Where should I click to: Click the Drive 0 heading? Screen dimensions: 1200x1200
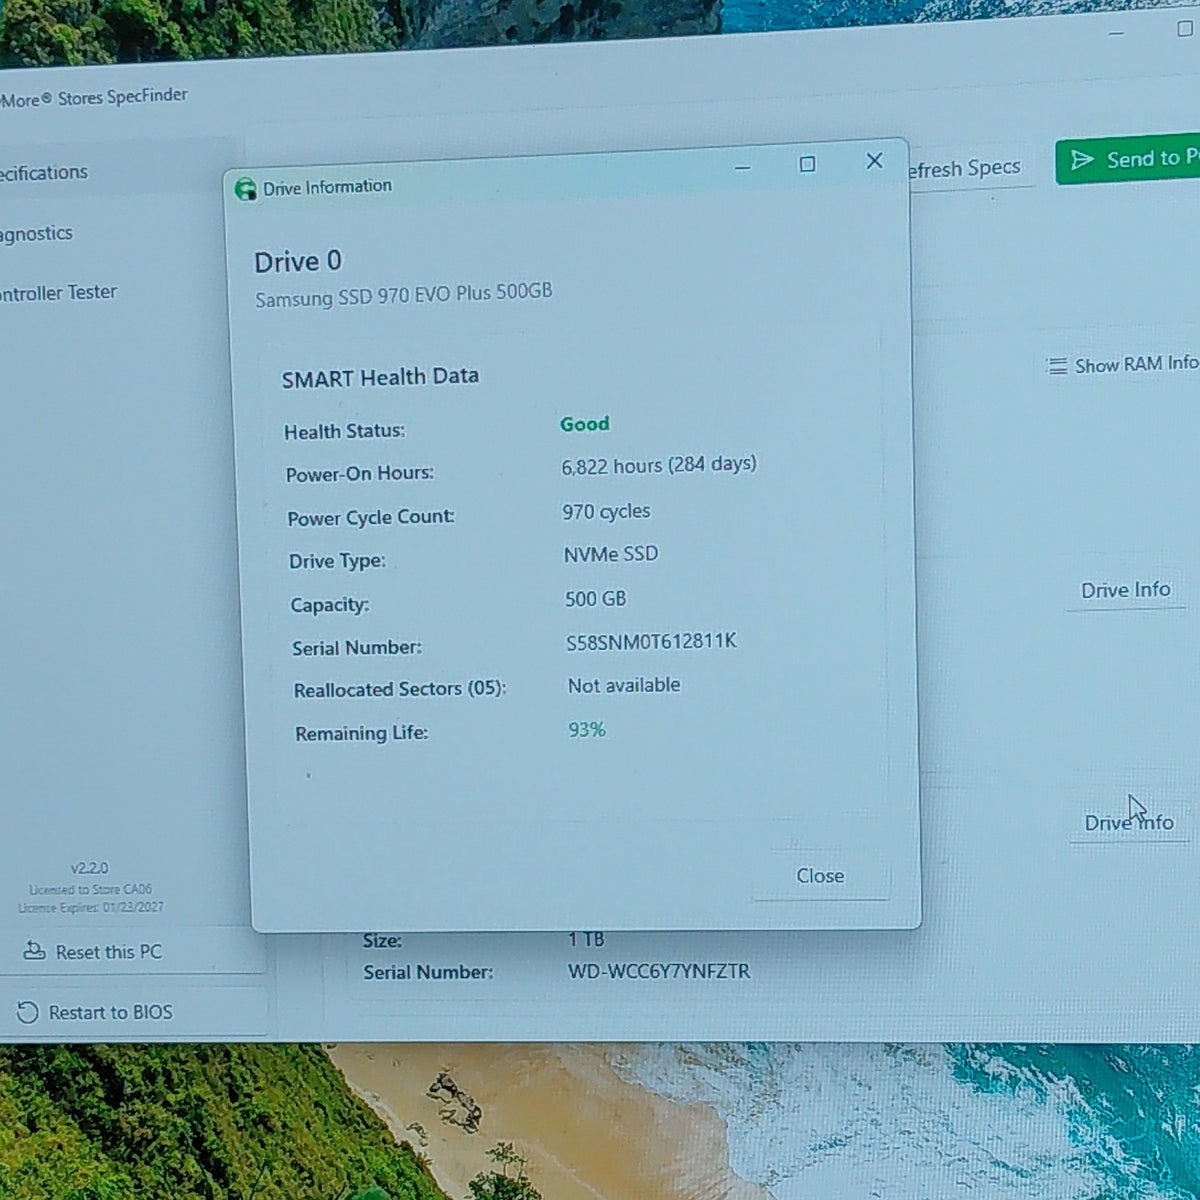click(x=298, y=262)
